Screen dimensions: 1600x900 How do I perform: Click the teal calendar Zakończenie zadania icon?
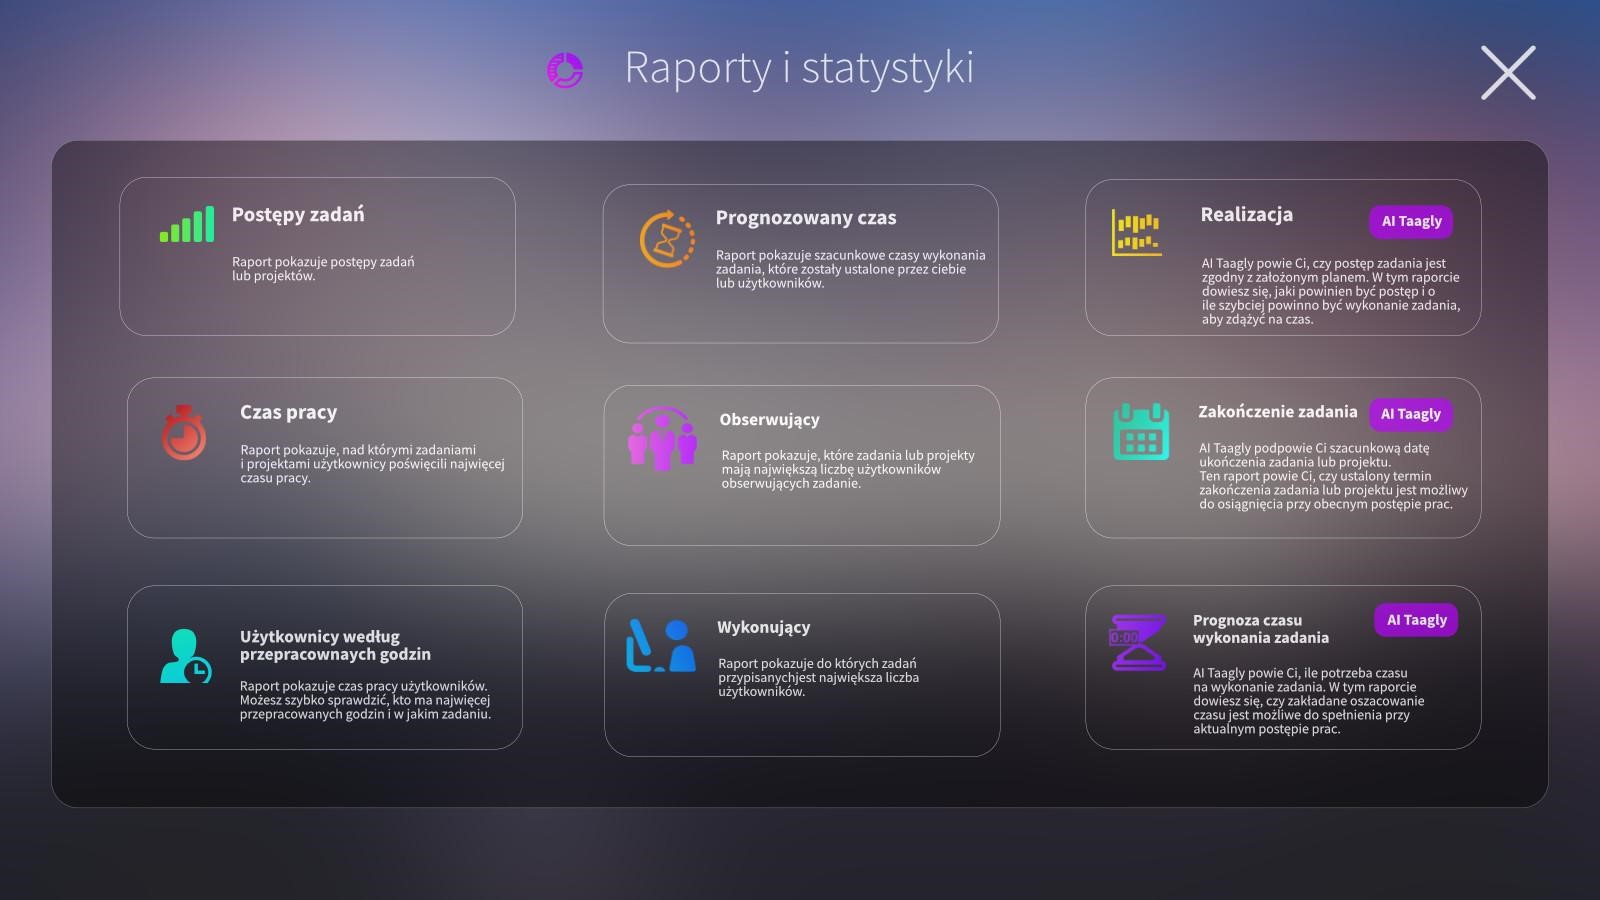pyautogui.click(x=1141, y=432)
